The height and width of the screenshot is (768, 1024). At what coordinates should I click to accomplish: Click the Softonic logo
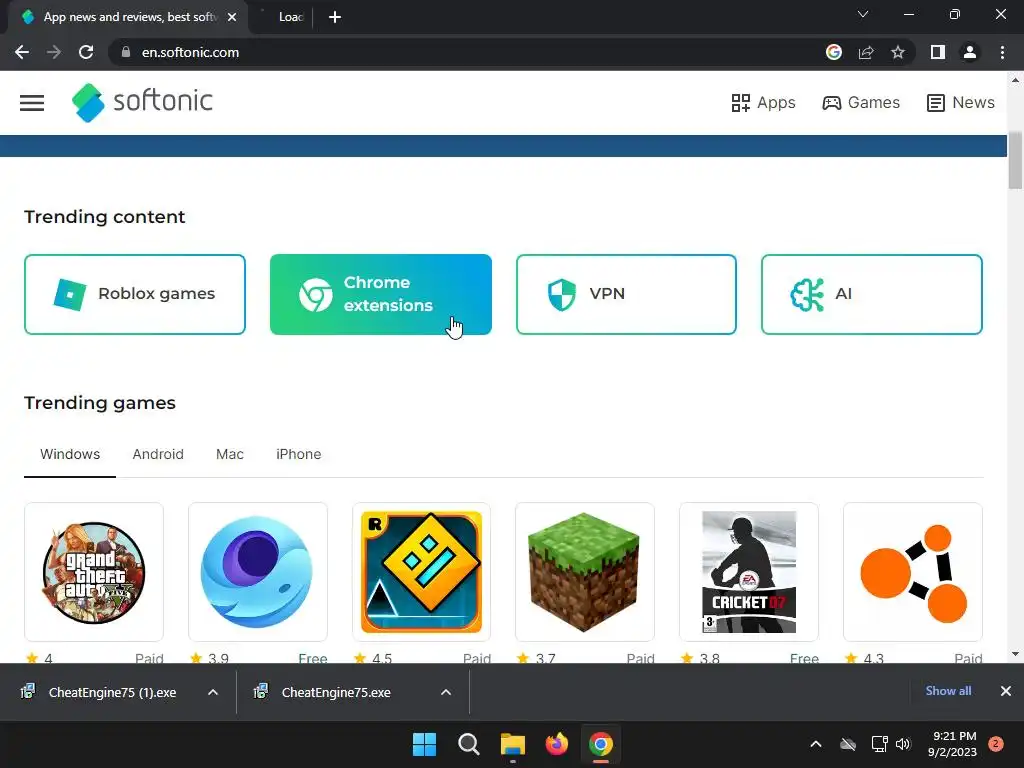click(x=142, y=103)
